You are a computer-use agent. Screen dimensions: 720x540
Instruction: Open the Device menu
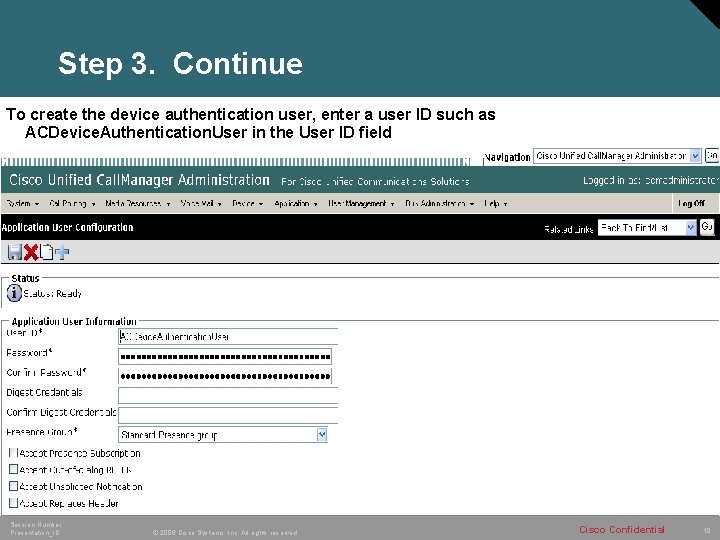[248, 203]
